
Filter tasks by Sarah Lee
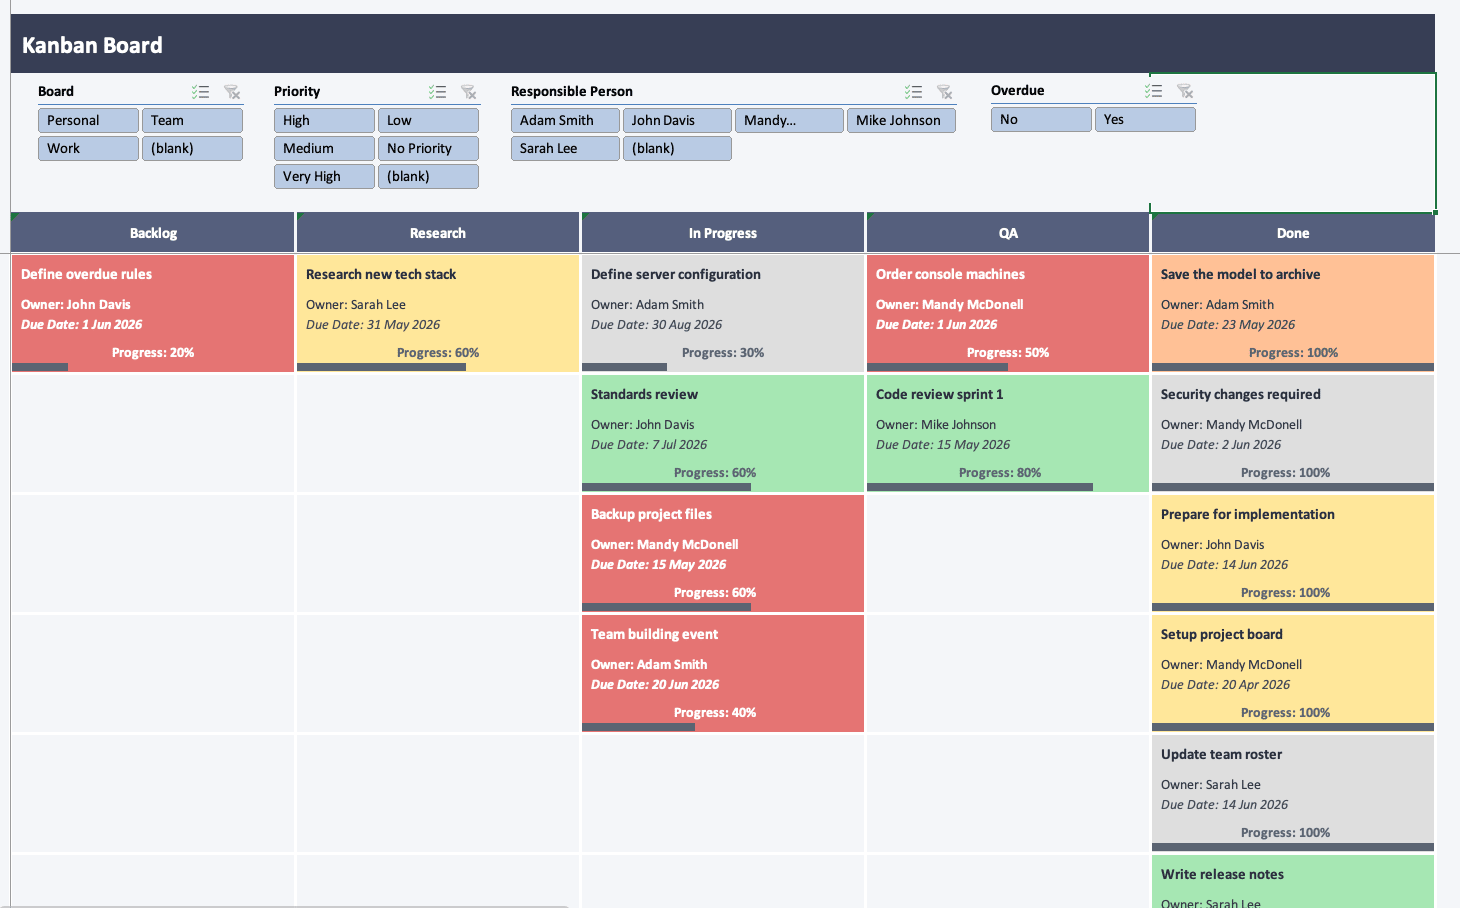565,148
